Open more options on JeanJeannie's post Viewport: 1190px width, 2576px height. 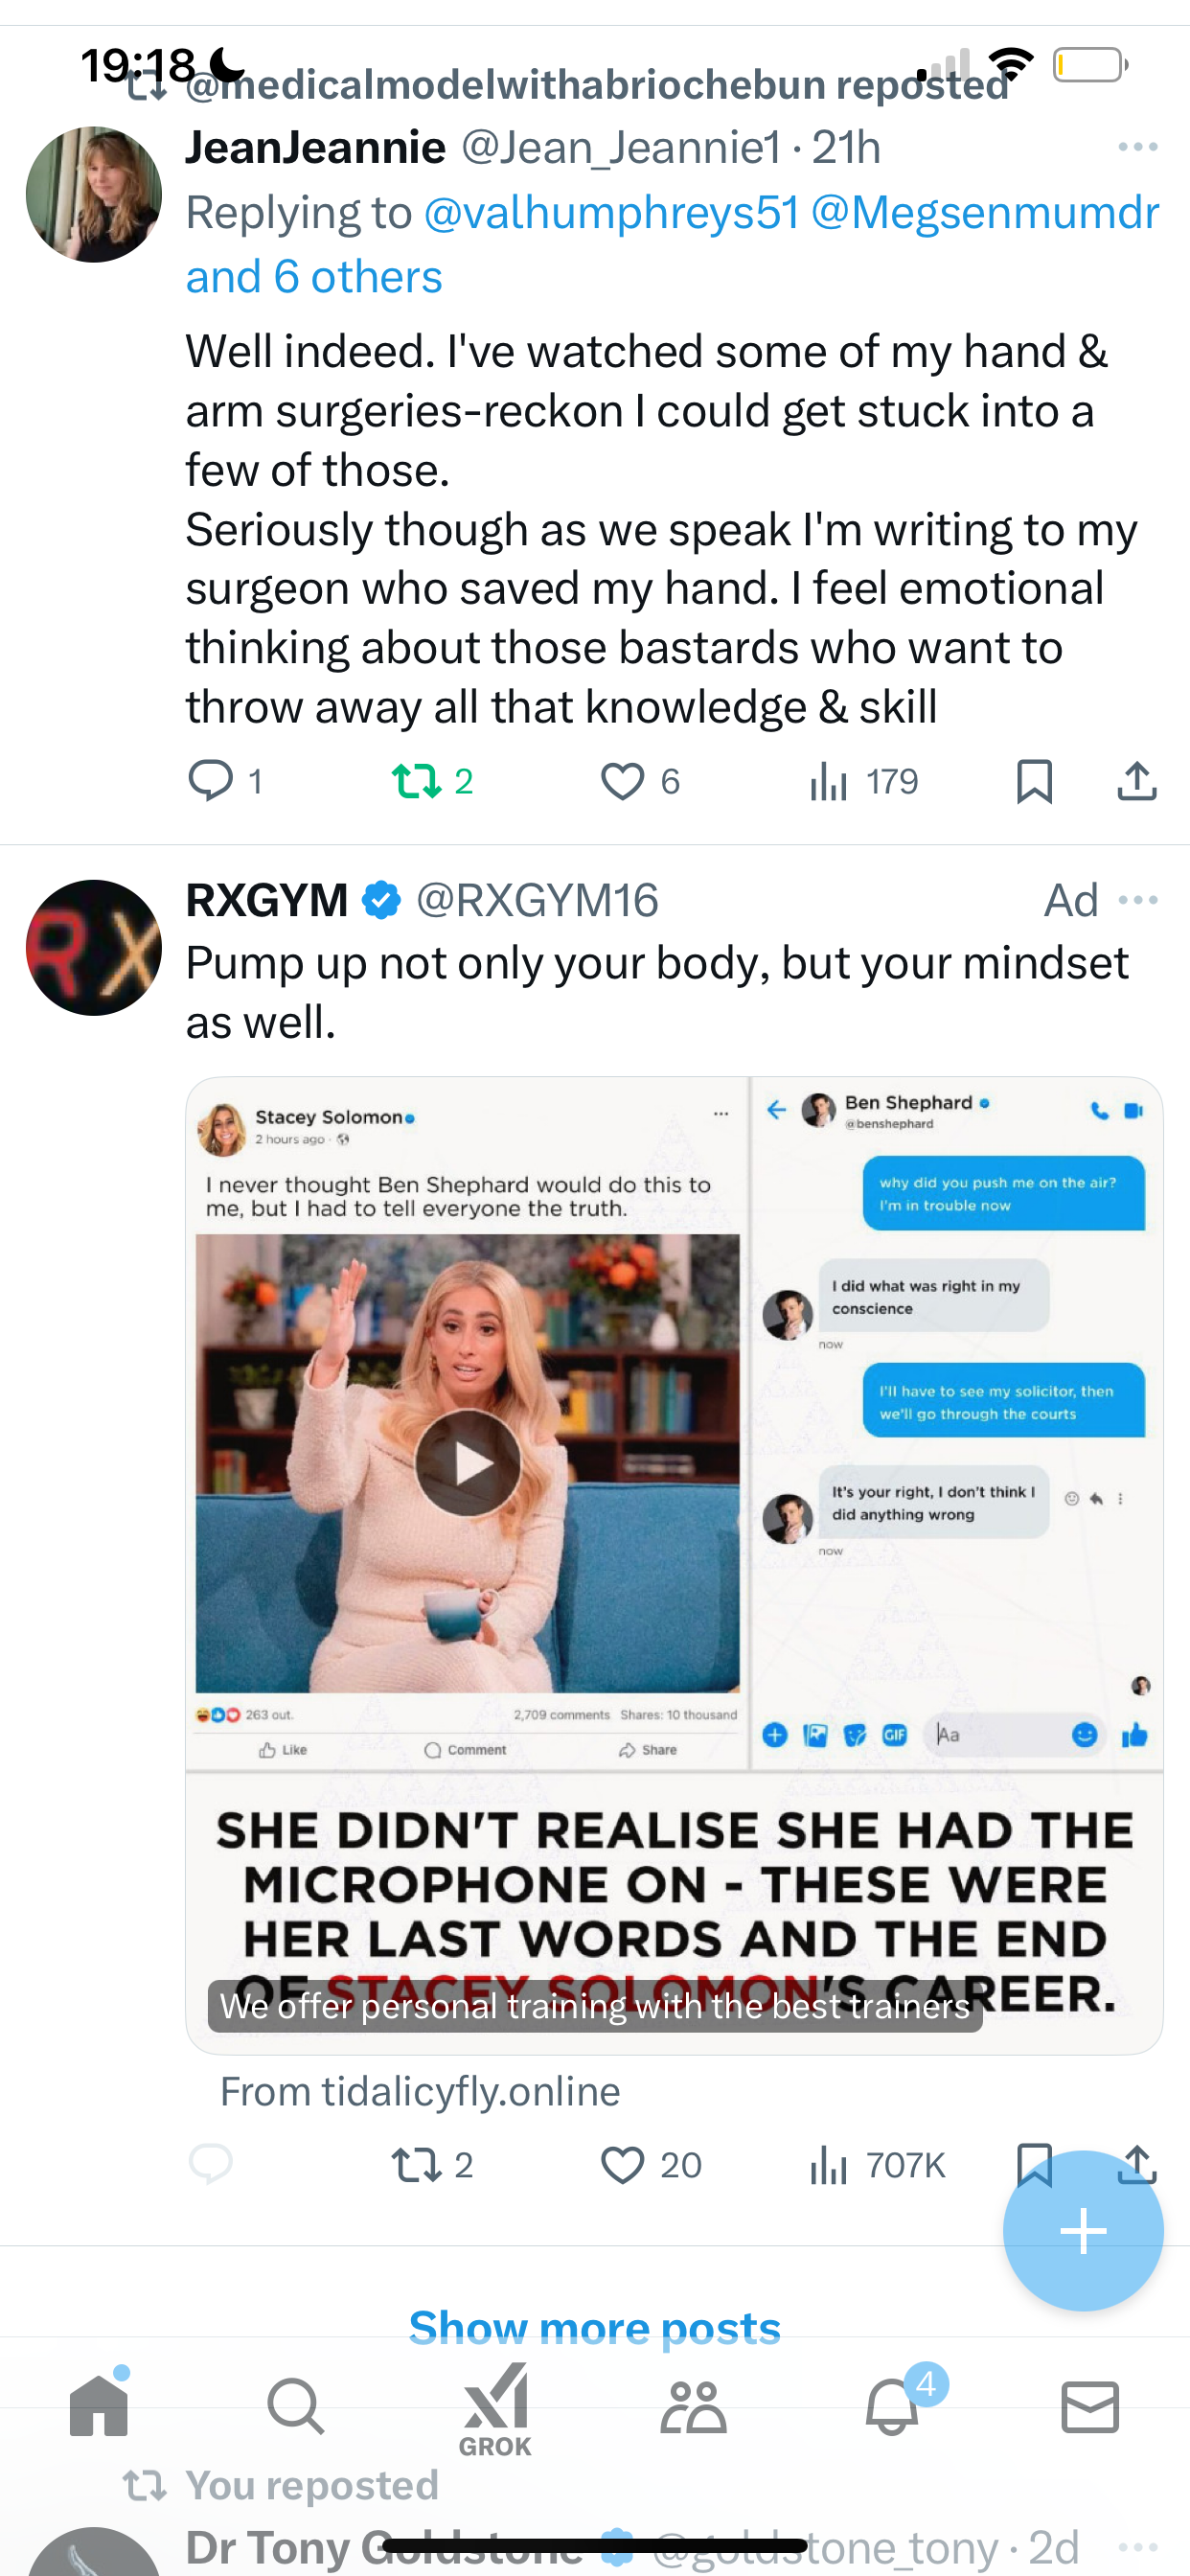(x=1138, y=147)
